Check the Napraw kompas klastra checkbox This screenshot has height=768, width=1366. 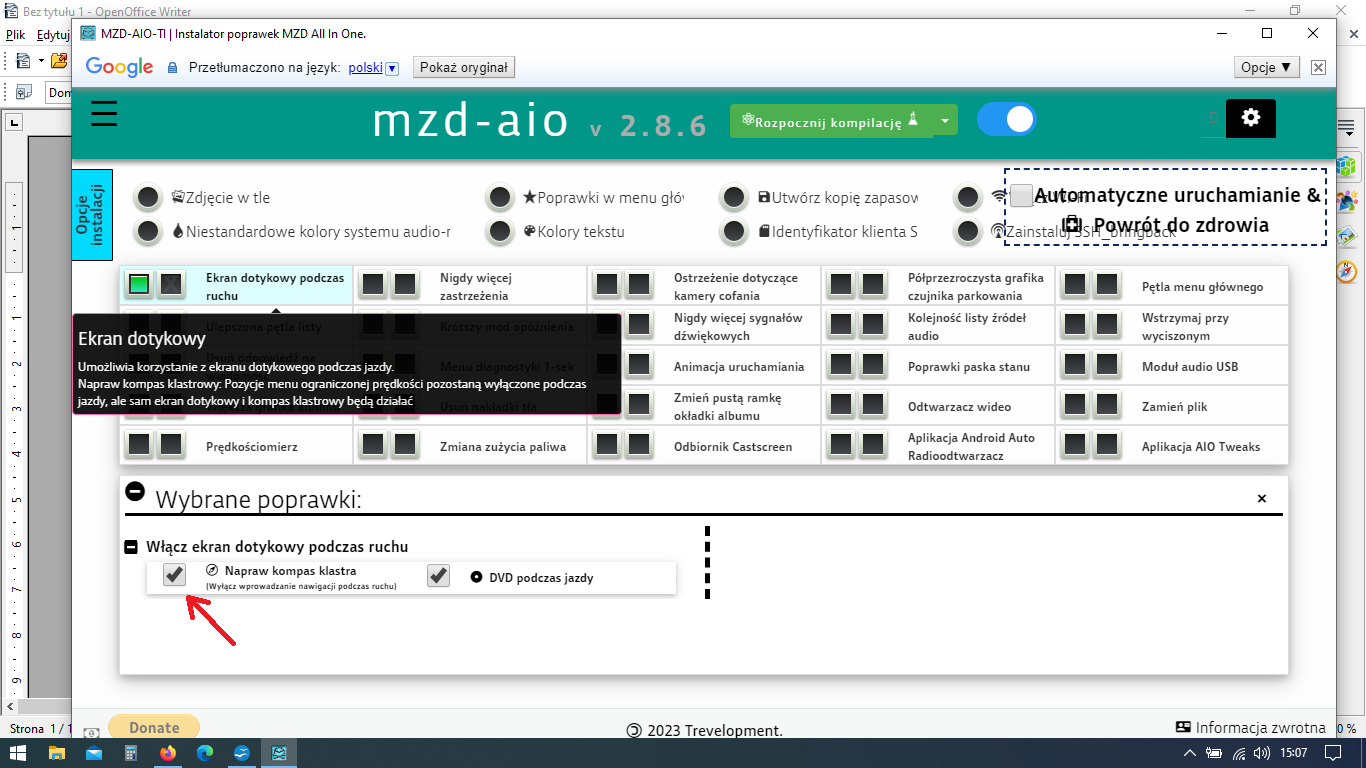coord(174,575)
